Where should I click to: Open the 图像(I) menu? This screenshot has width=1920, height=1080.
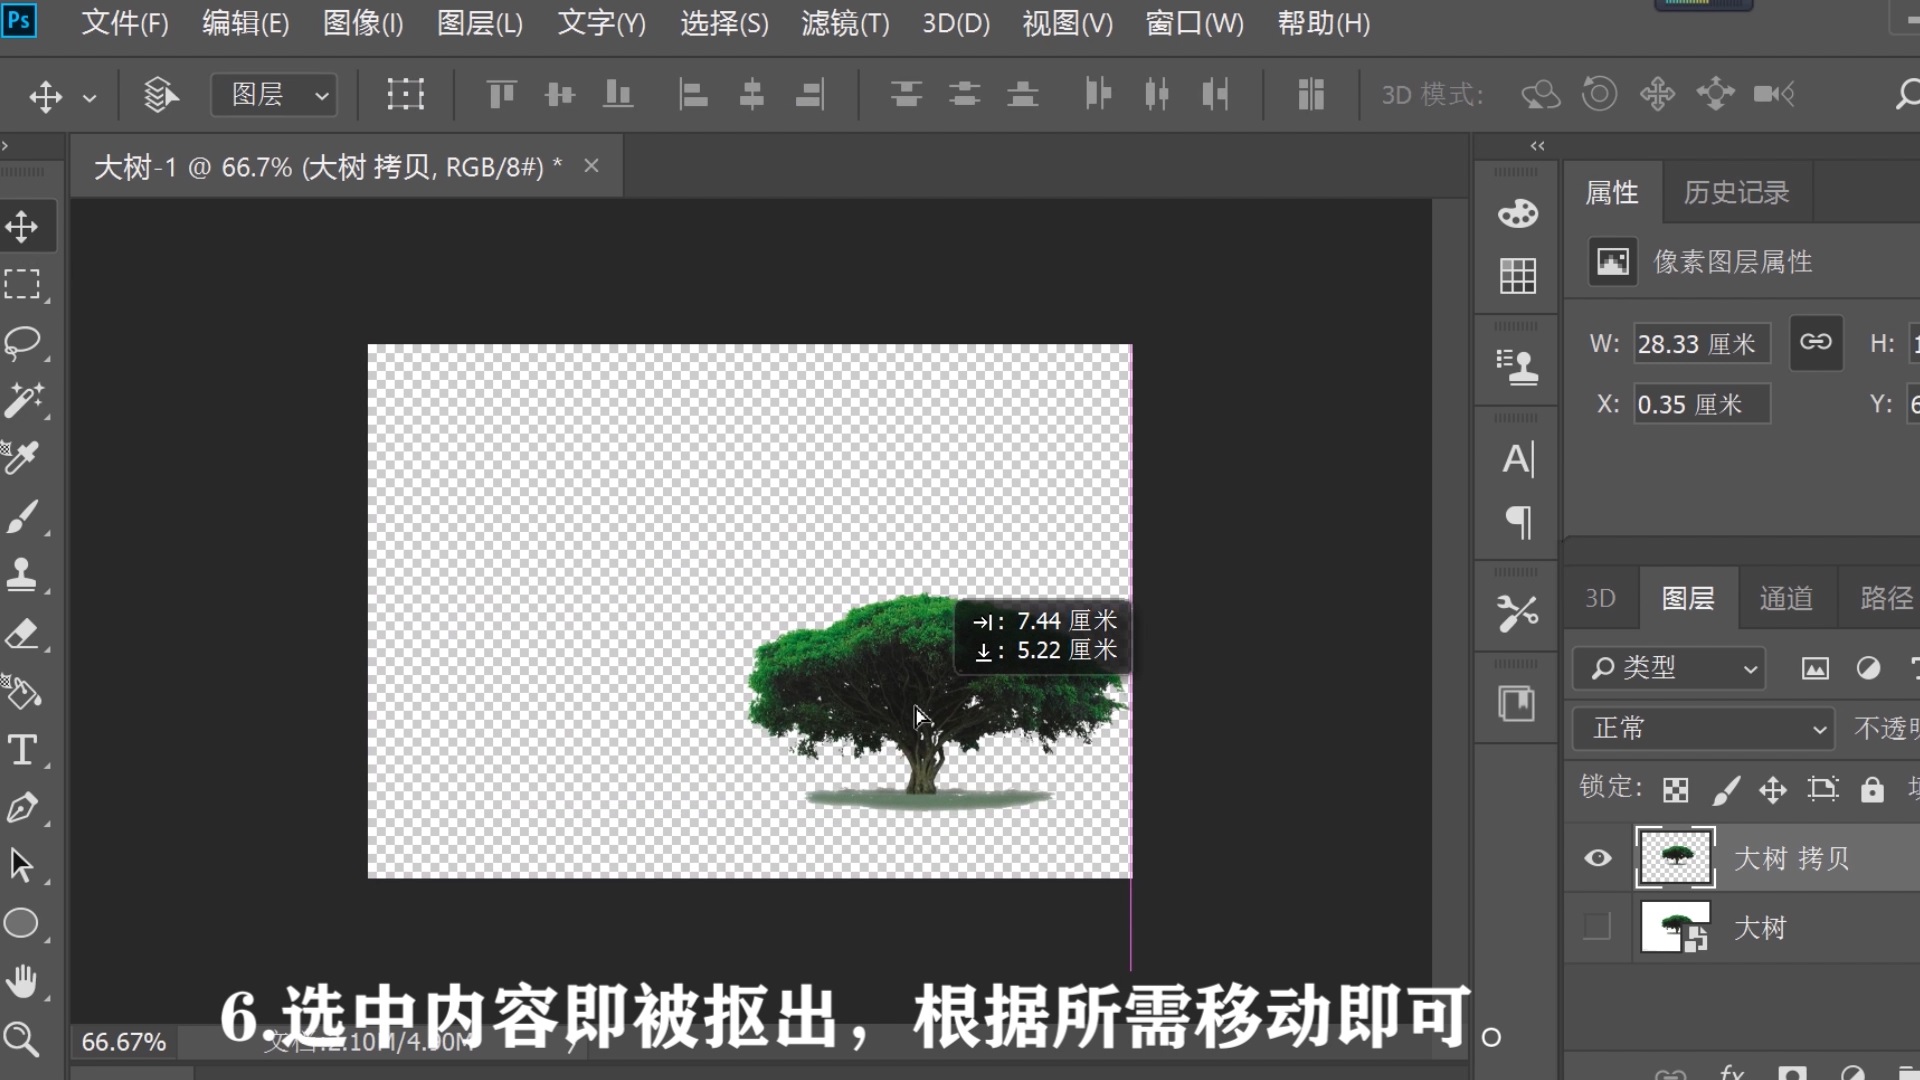click(363, 23)
